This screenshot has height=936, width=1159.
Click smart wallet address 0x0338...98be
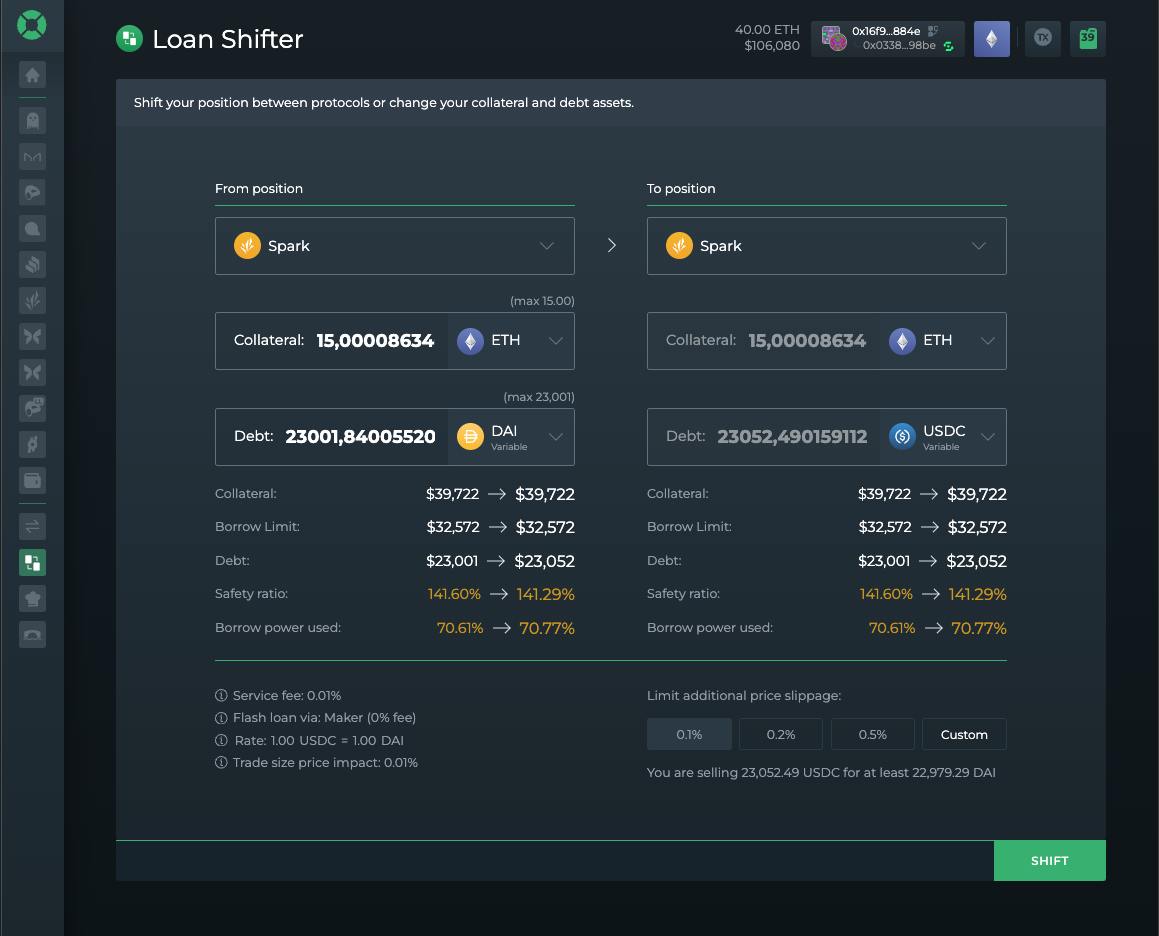pyautogui.click(x=899, y=46)
